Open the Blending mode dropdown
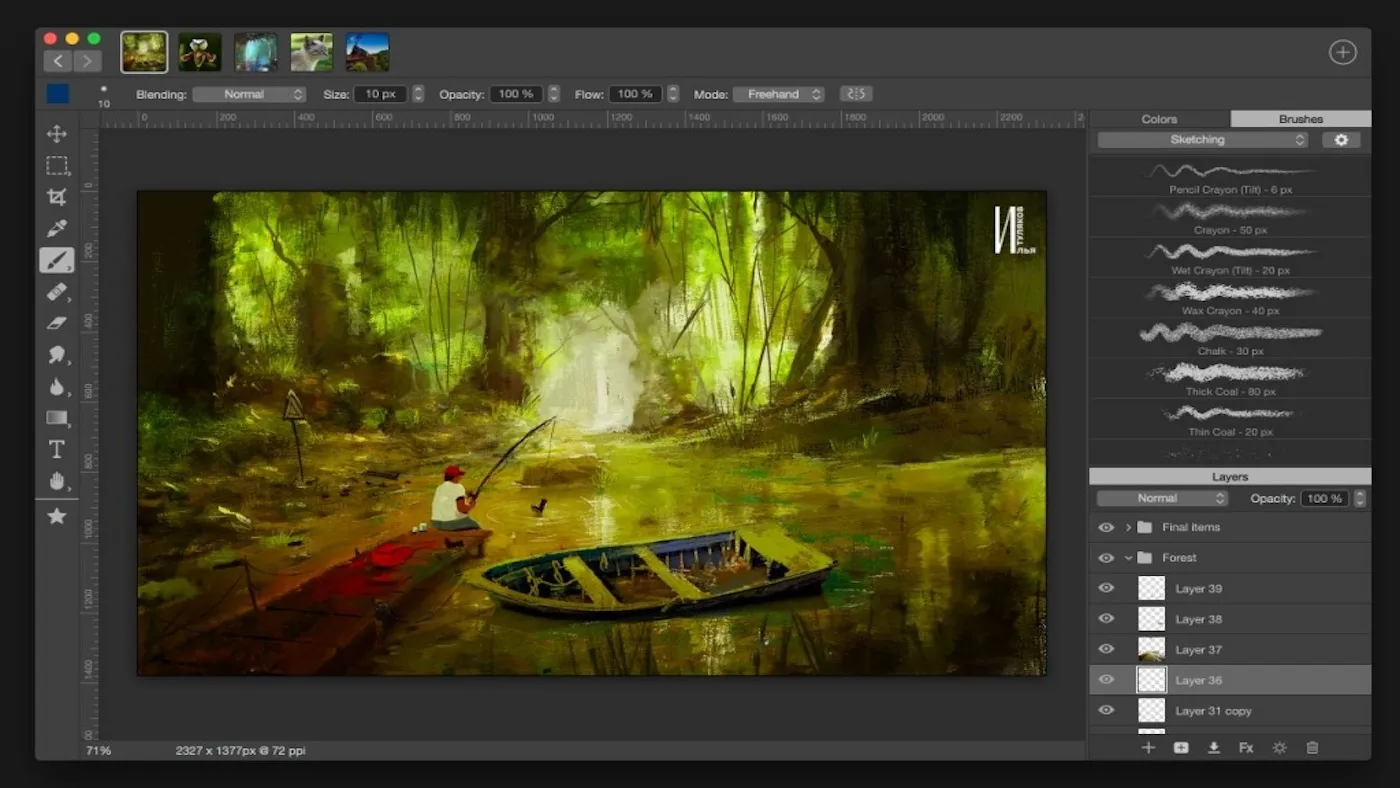This screenshot has height=788, width=1400. tap(249, 93)
